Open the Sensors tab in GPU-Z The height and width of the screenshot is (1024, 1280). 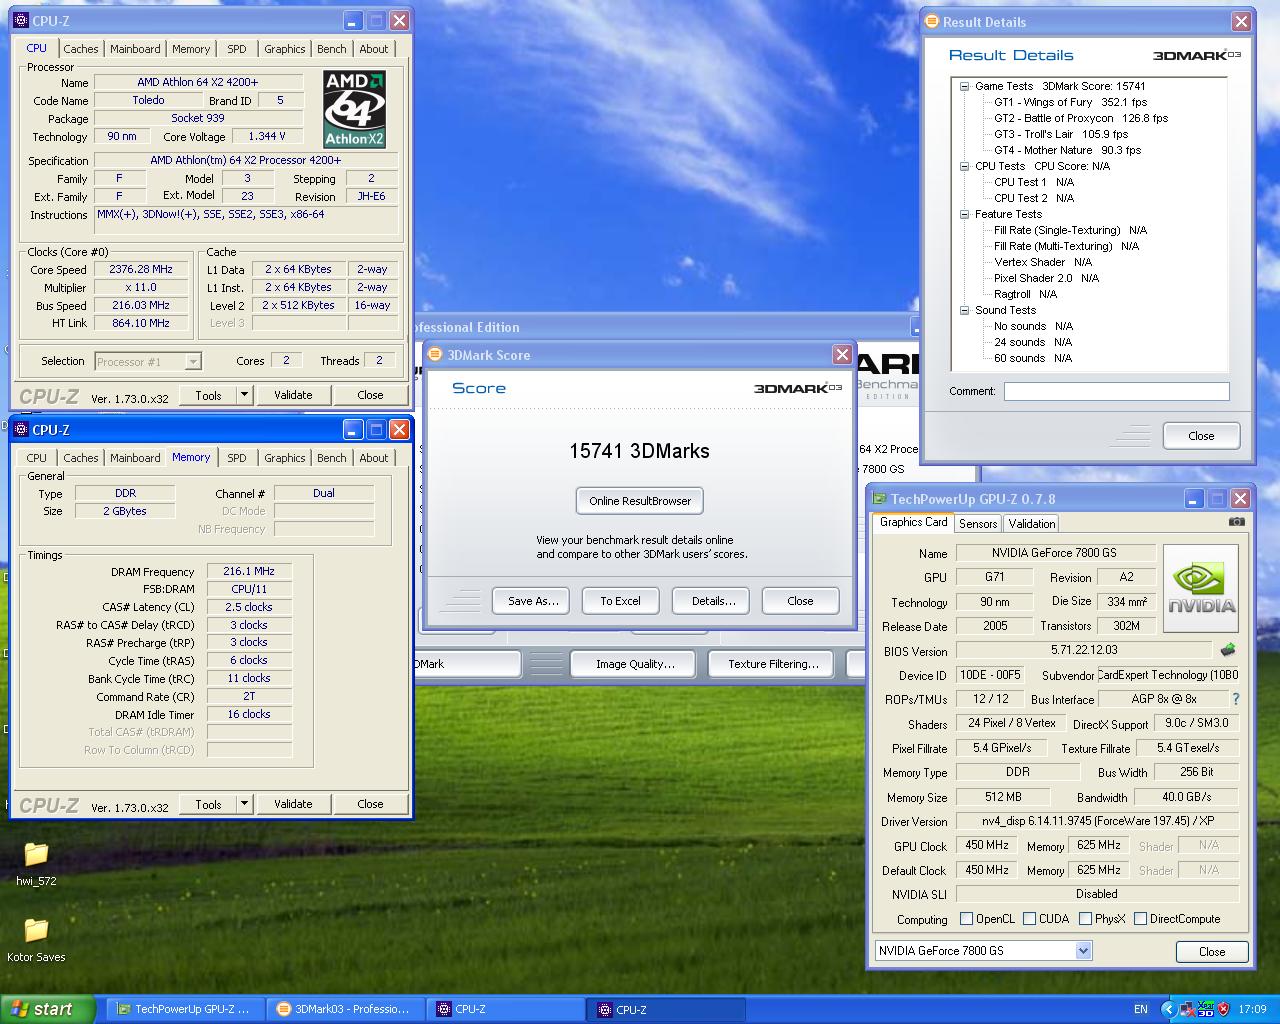[x=978, y=524]
